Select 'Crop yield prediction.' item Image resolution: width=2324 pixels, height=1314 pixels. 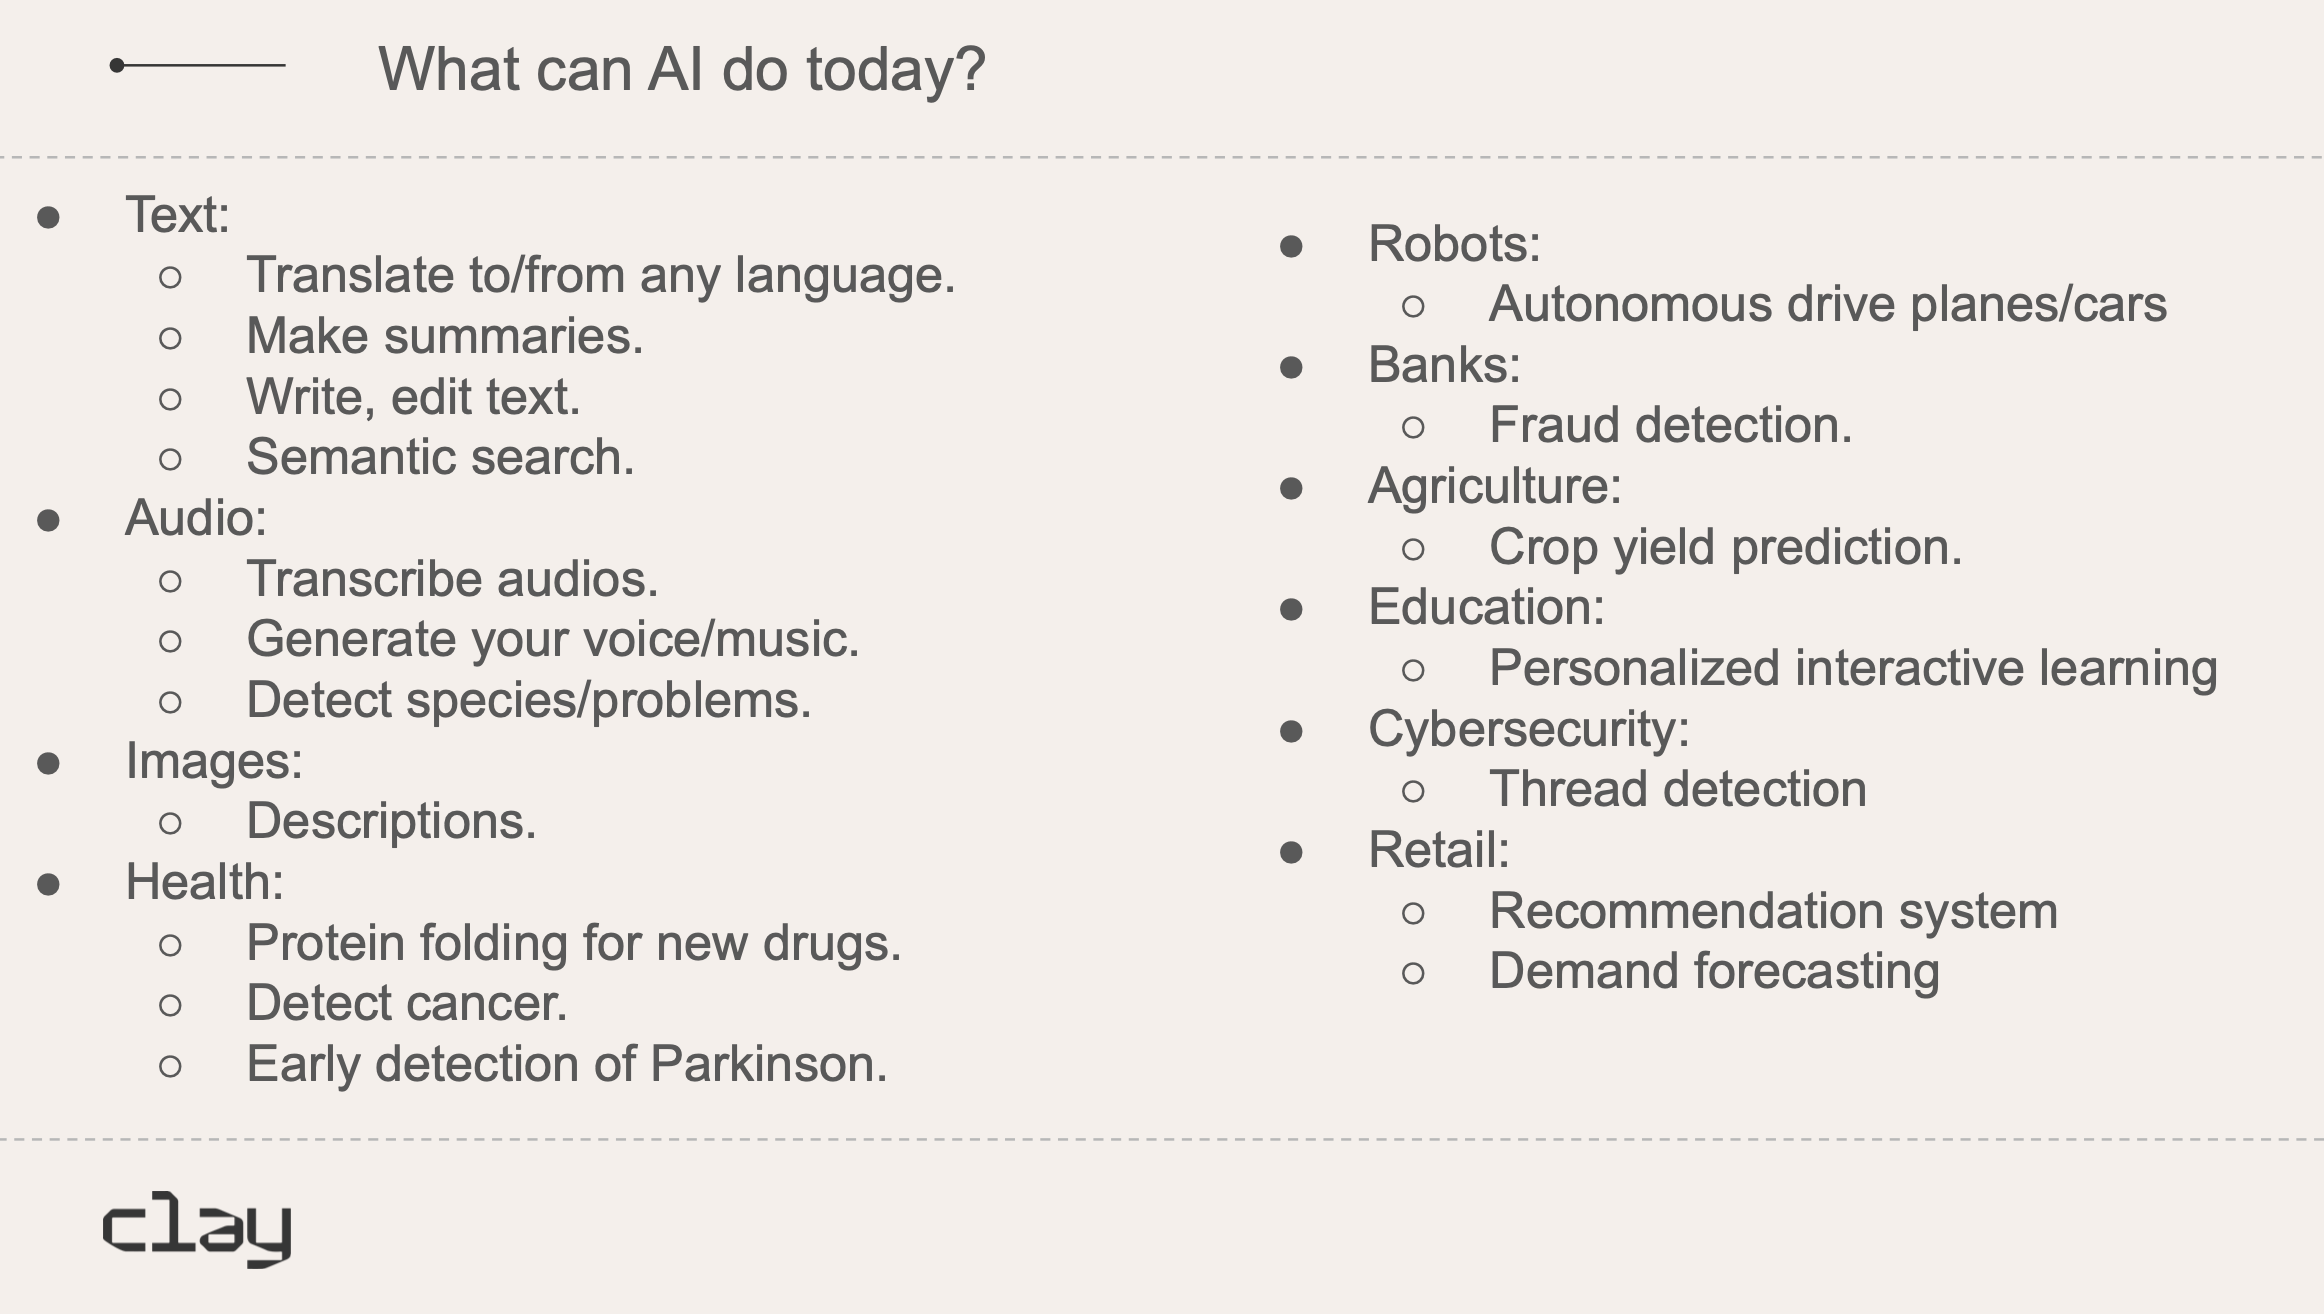1726,547
